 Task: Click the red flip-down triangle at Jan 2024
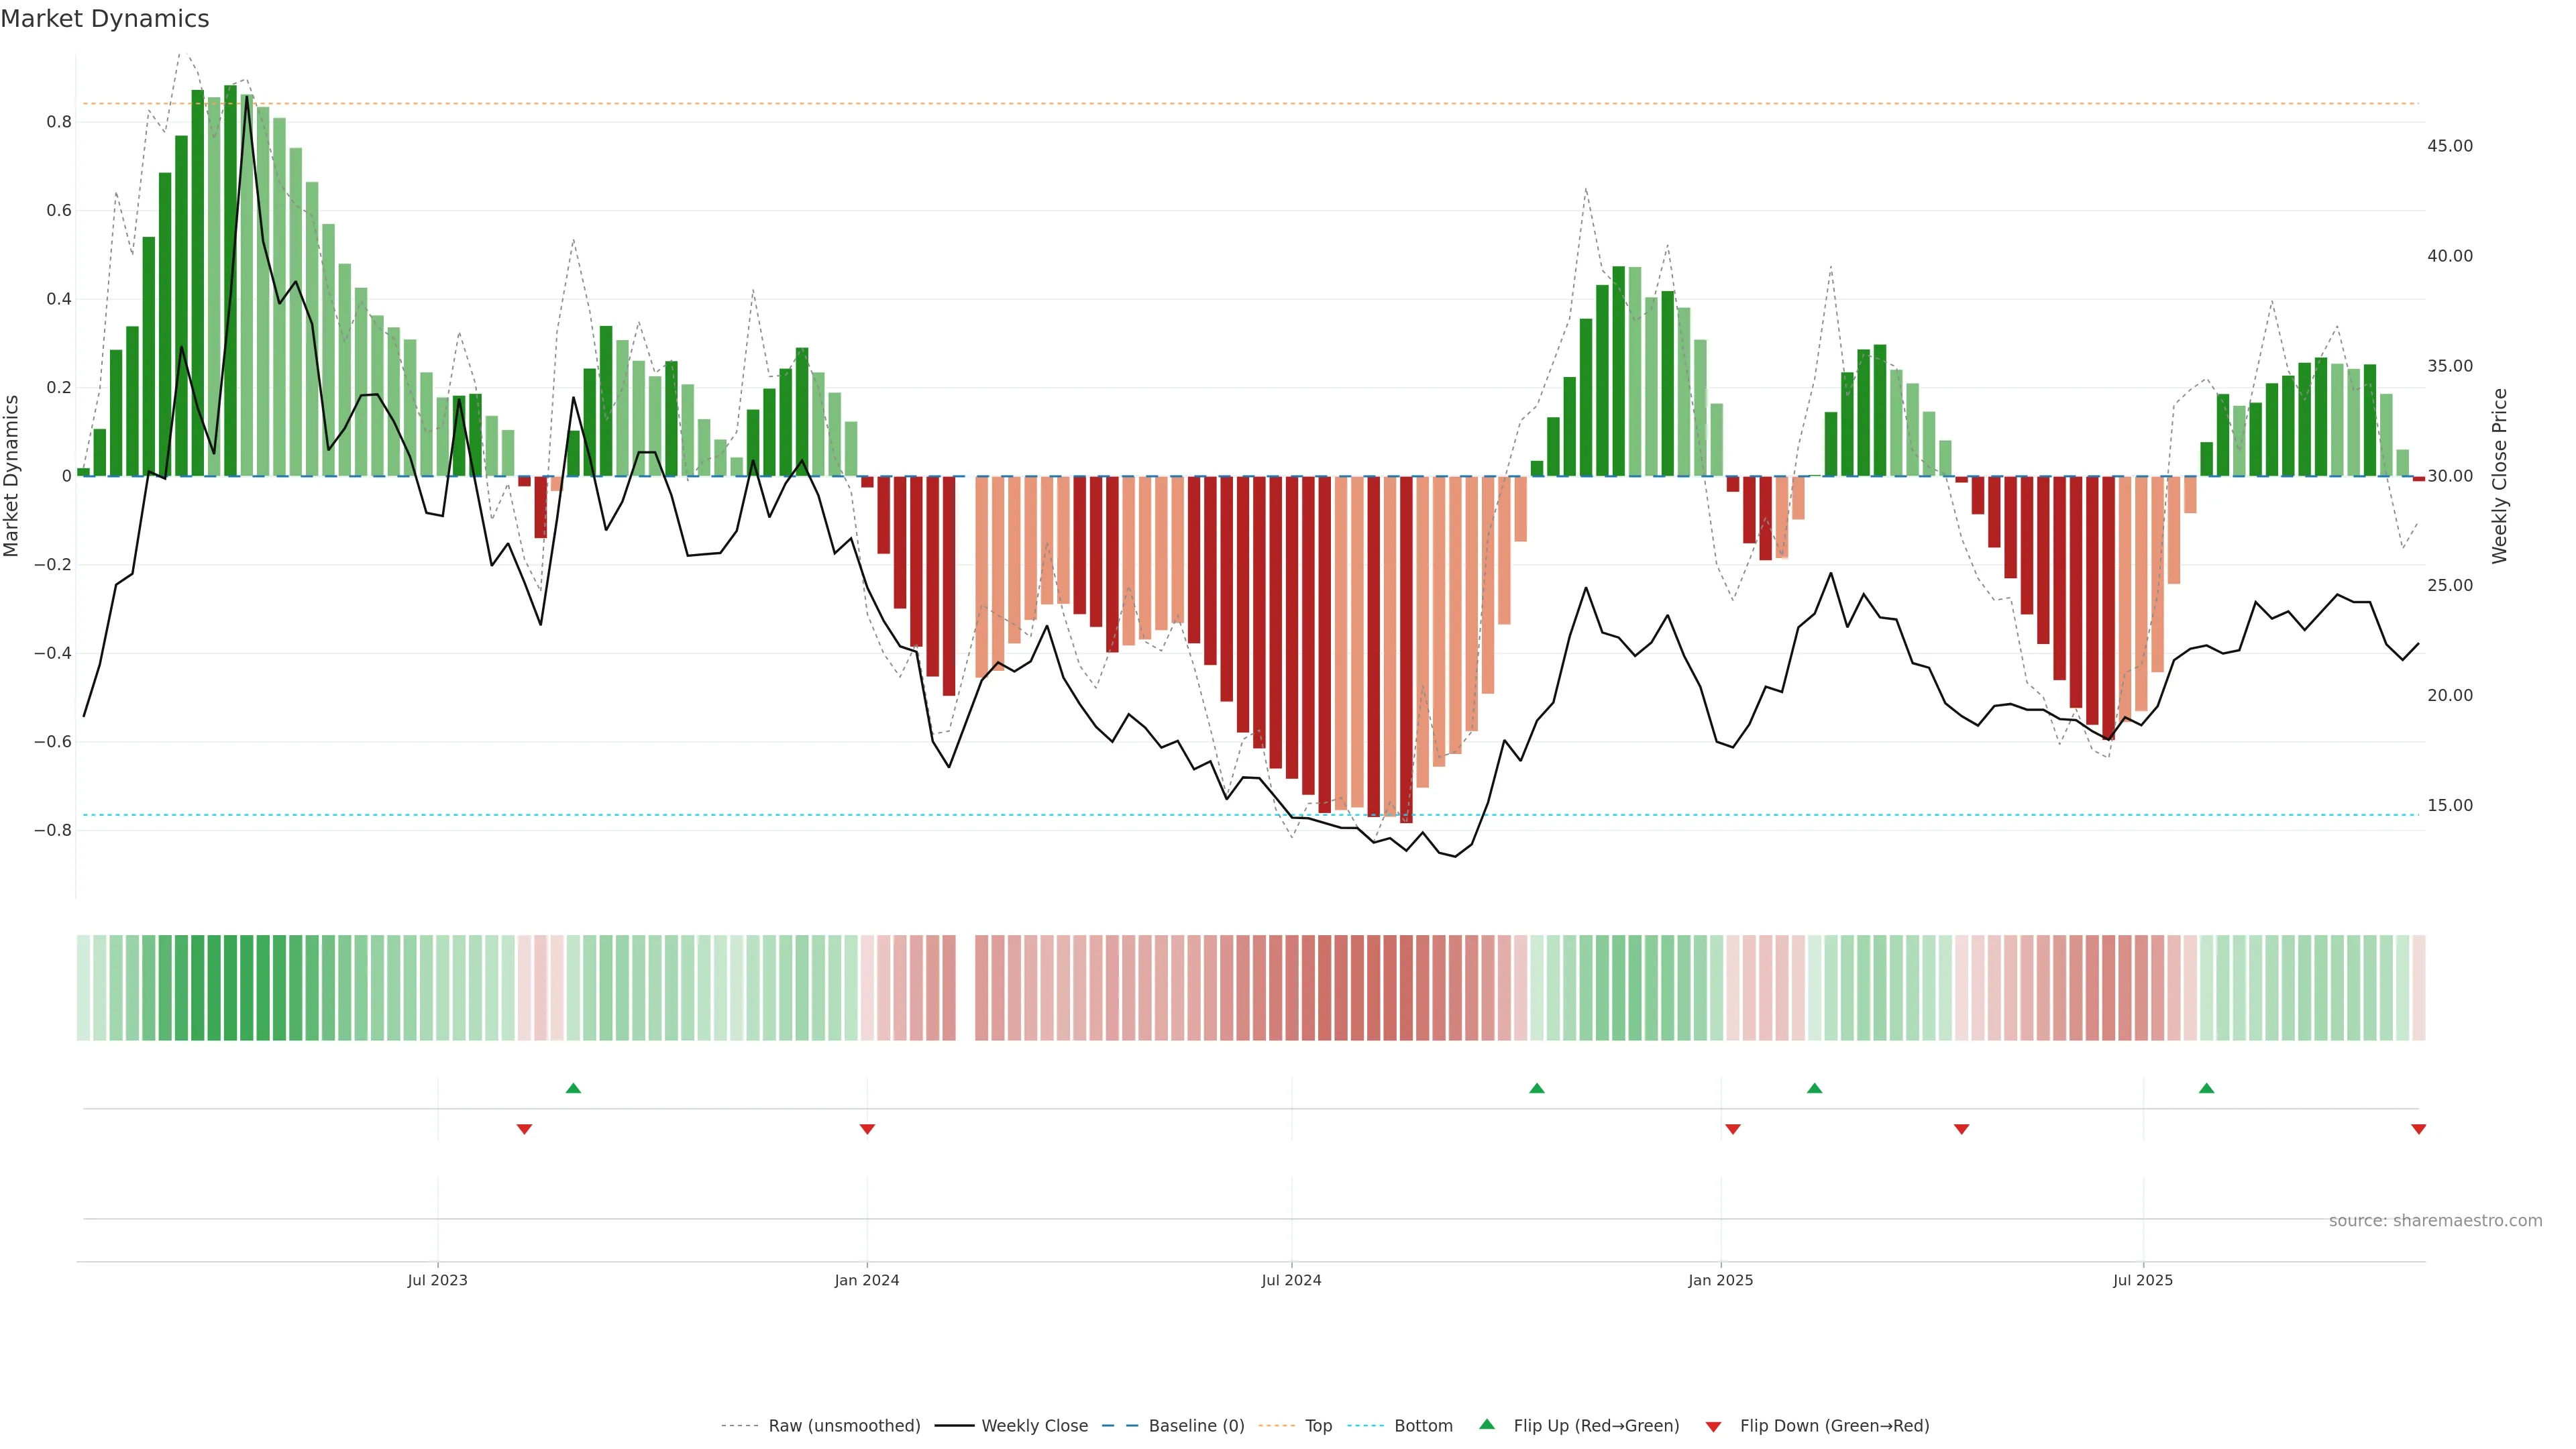867,1129
